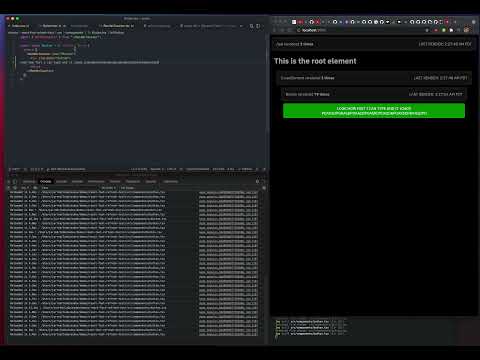Switch to the Performance tab in DevTools

pos(96,181)
